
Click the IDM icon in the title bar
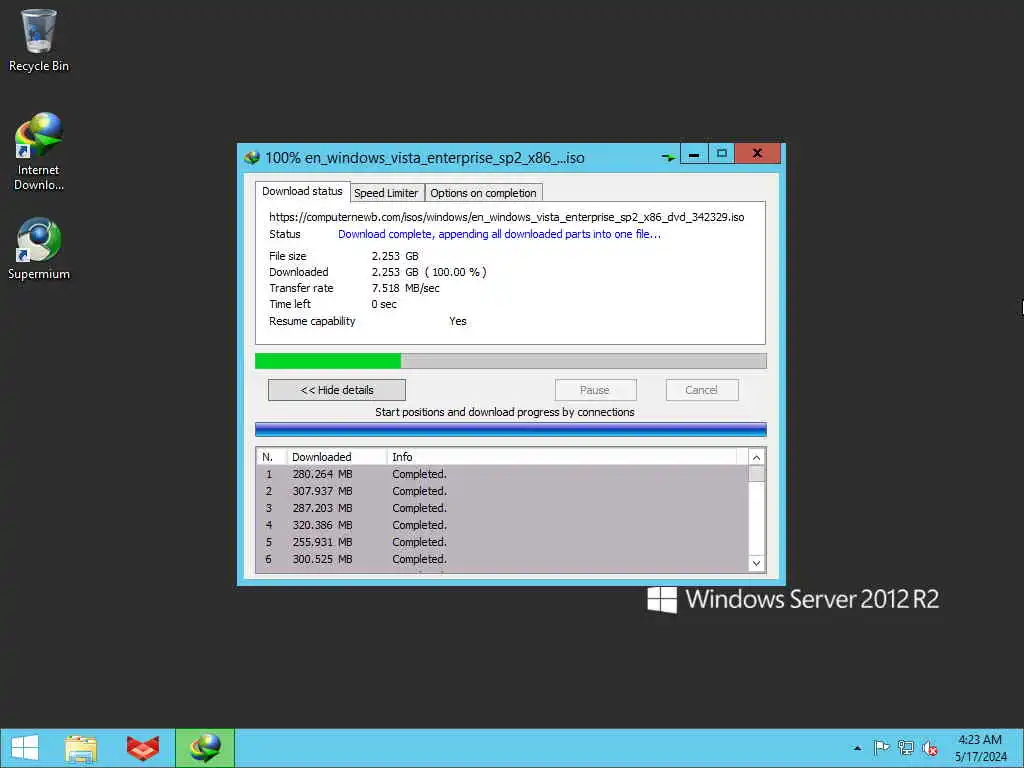click(252, 158)
